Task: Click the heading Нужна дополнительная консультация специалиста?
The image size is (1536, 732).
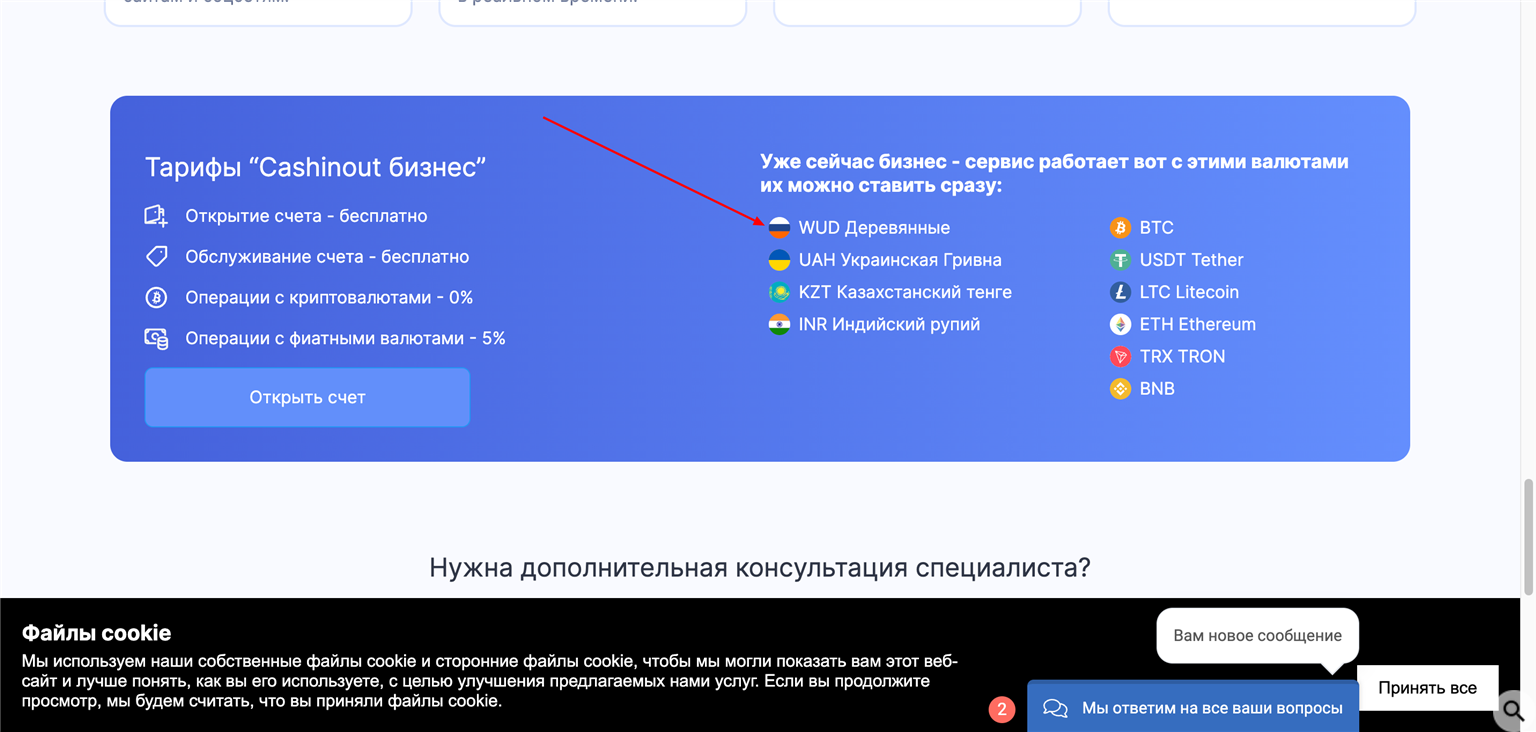Action: (x=760, y=568)
